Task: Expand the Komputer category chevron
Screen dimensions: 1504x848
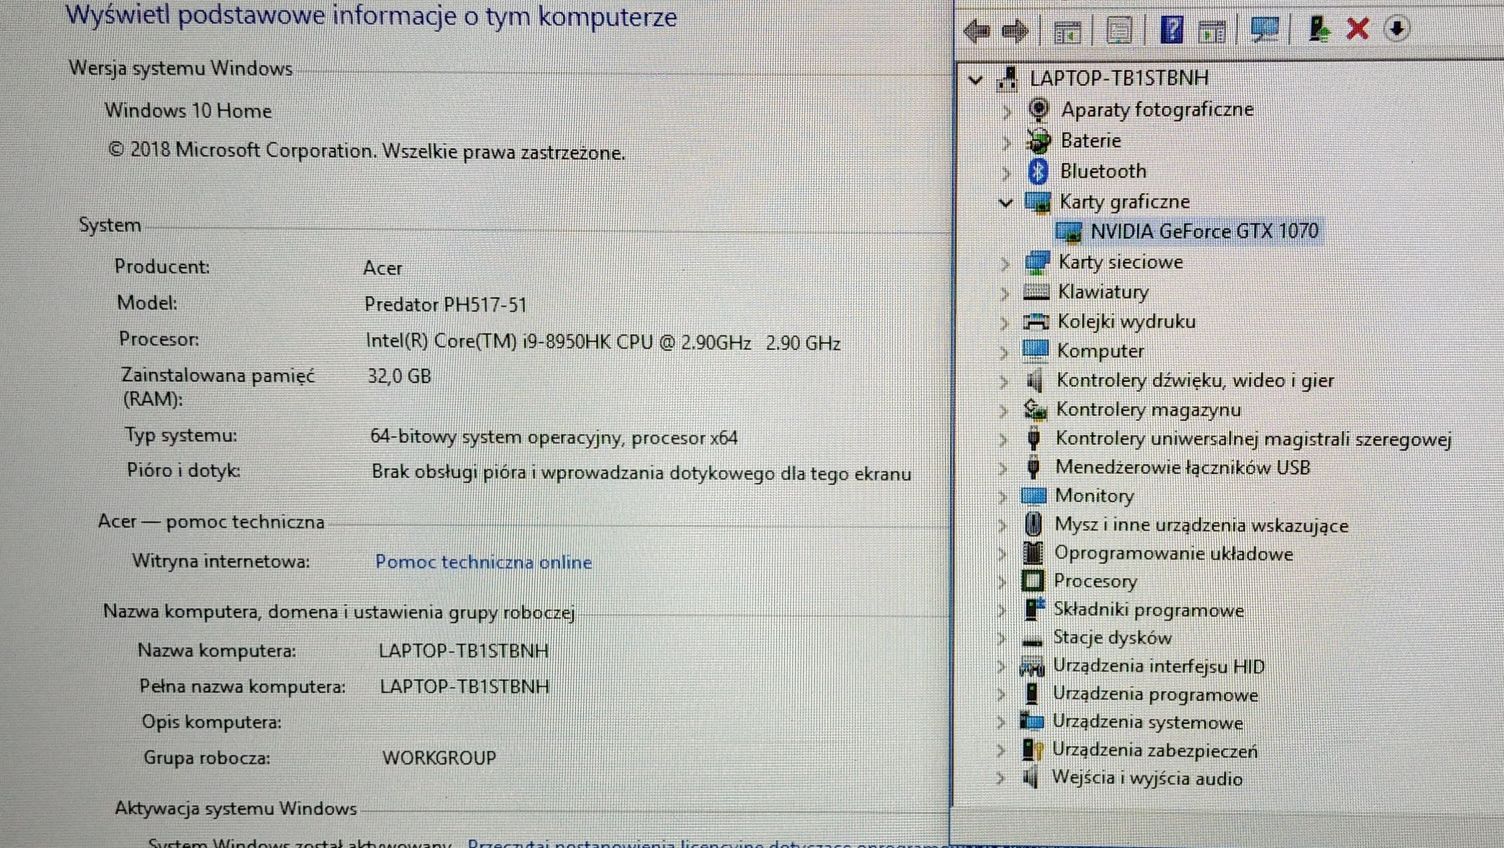Action: click(x=1005, y=352)
